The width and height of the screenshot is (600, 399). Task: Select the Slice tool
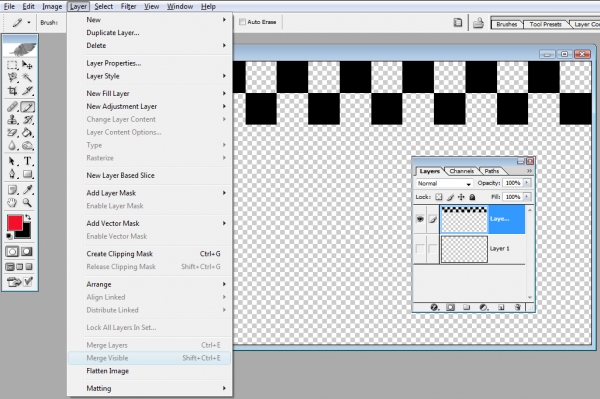click(x=27, y=91)
